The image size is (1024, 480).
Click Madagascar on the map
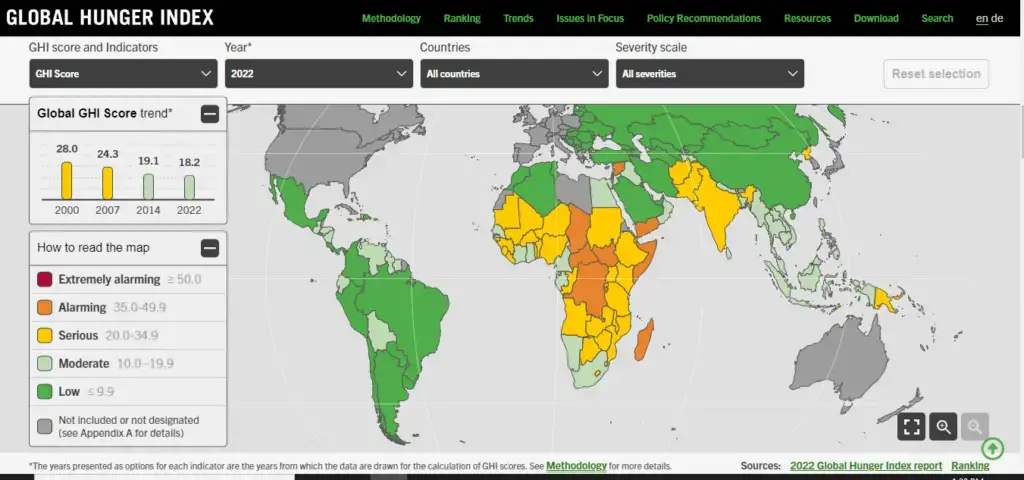(644, 340)
